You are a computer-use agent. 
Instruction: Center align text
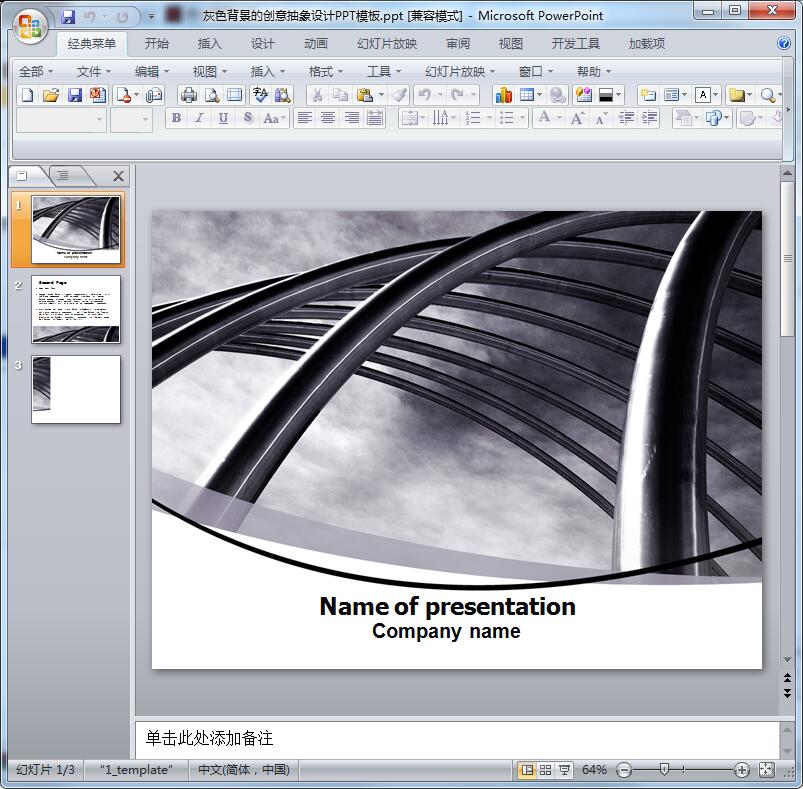click(x=328, y=118)
